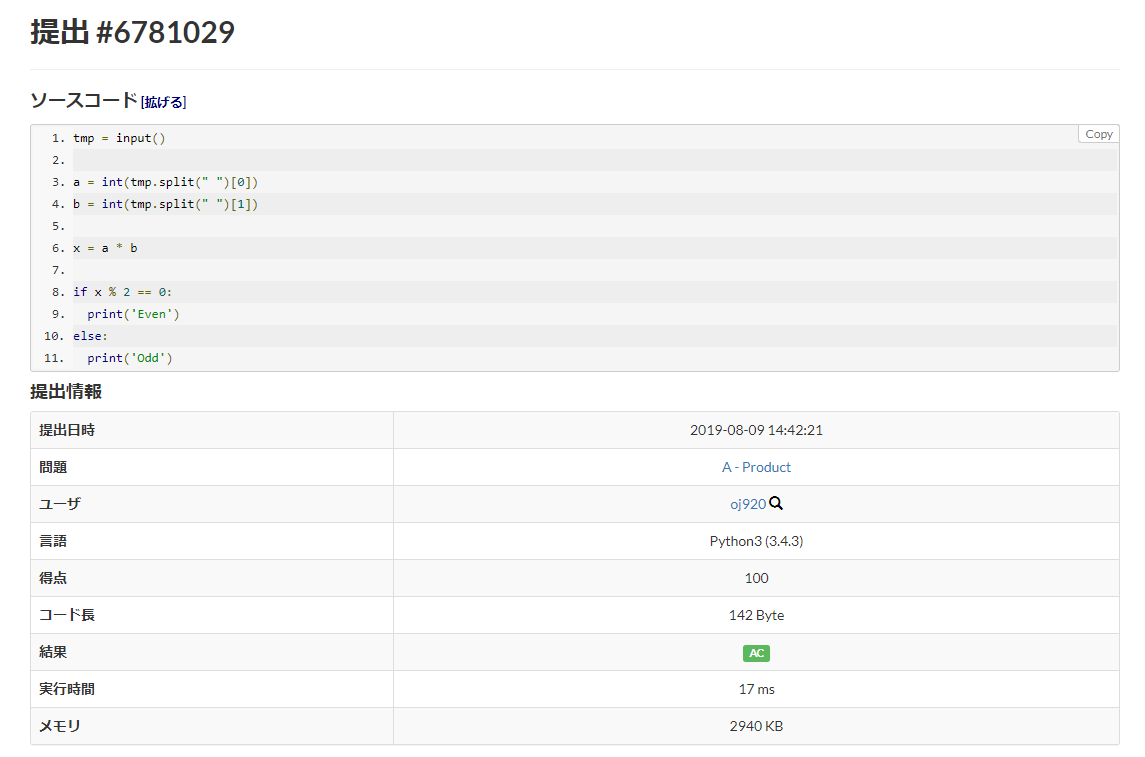This screenshot has height=757, width=1145.
Task: Click code line print('Even')
Action: [133, 314]
